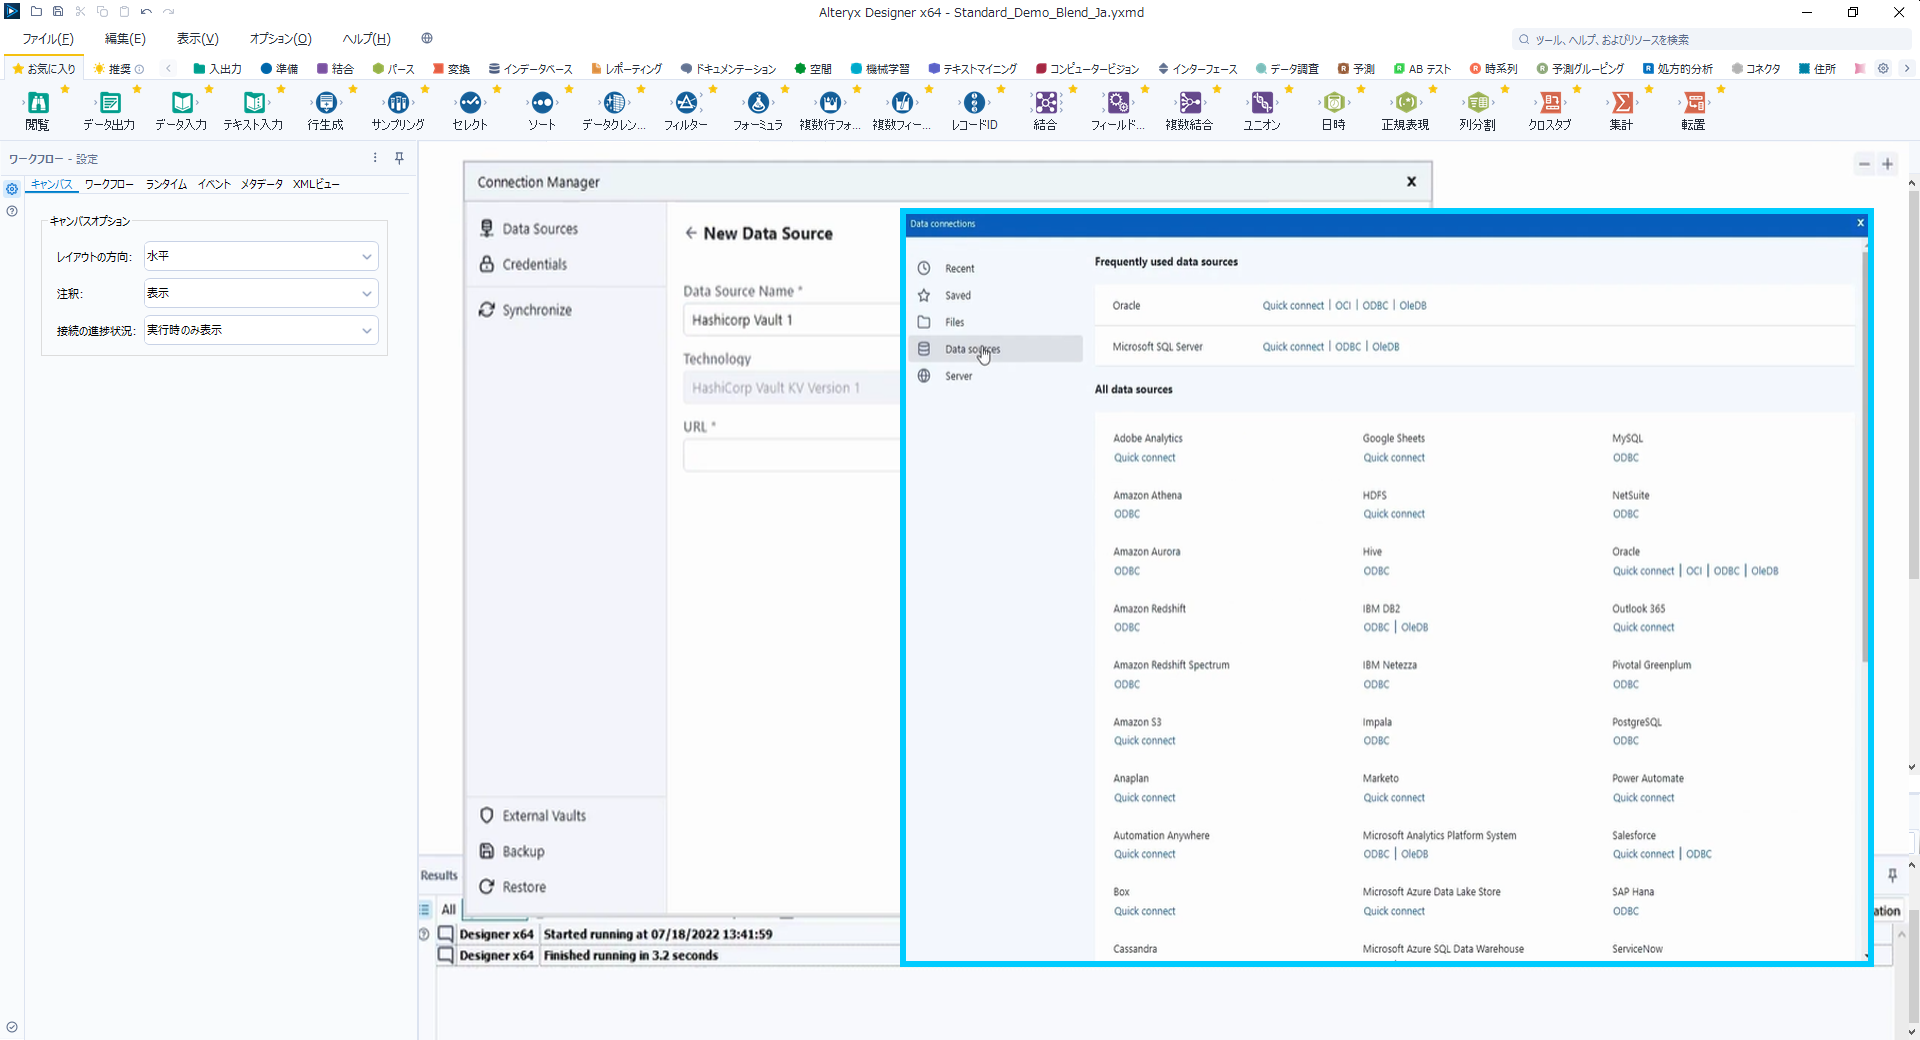Click the globe language icon in menu bar
The width and height of the screenshot is (1920, 1040).
(x=427, y=39)
